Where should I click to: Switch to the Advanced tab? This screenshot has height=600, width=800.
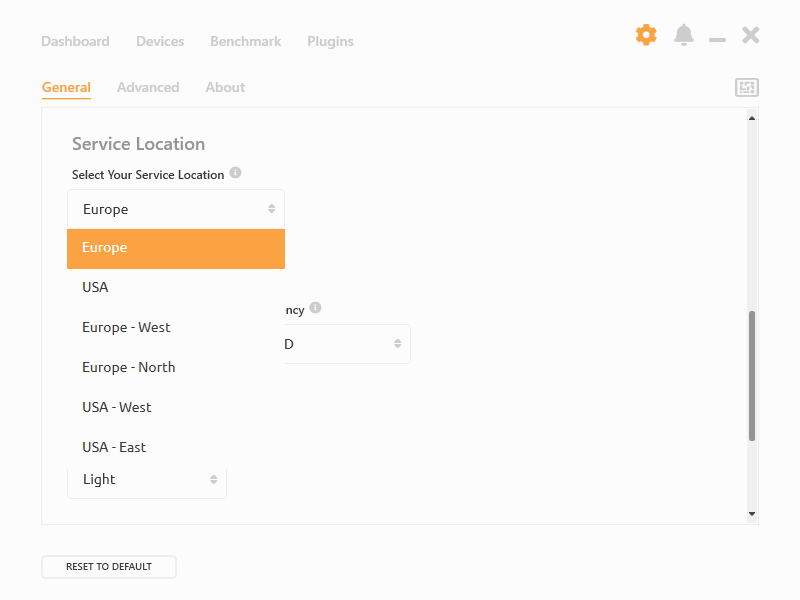(148, 87)
